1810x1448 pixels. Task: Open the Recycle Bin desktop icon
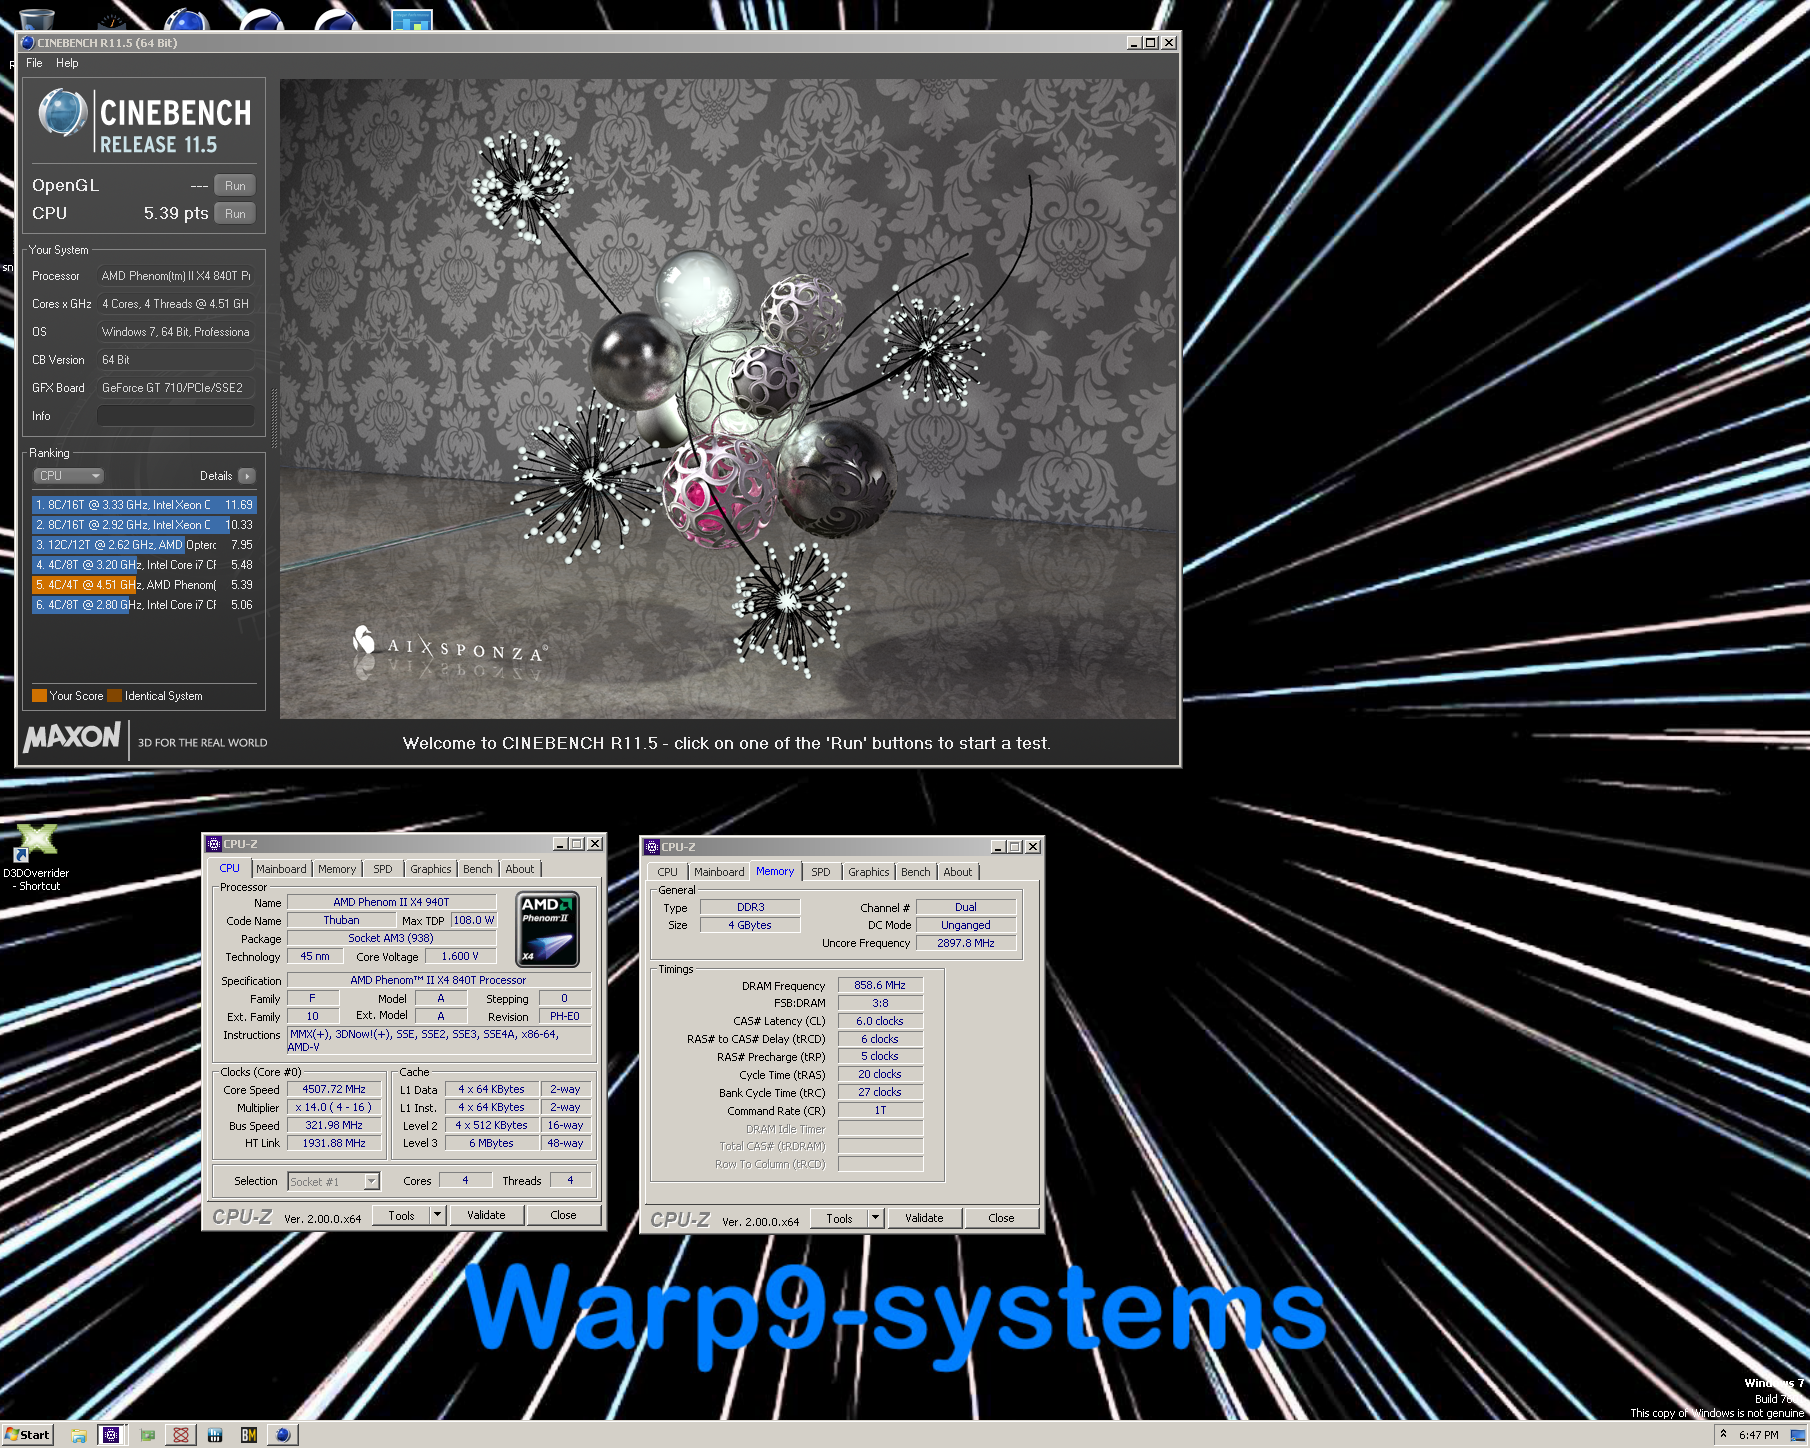click(36, 18)
